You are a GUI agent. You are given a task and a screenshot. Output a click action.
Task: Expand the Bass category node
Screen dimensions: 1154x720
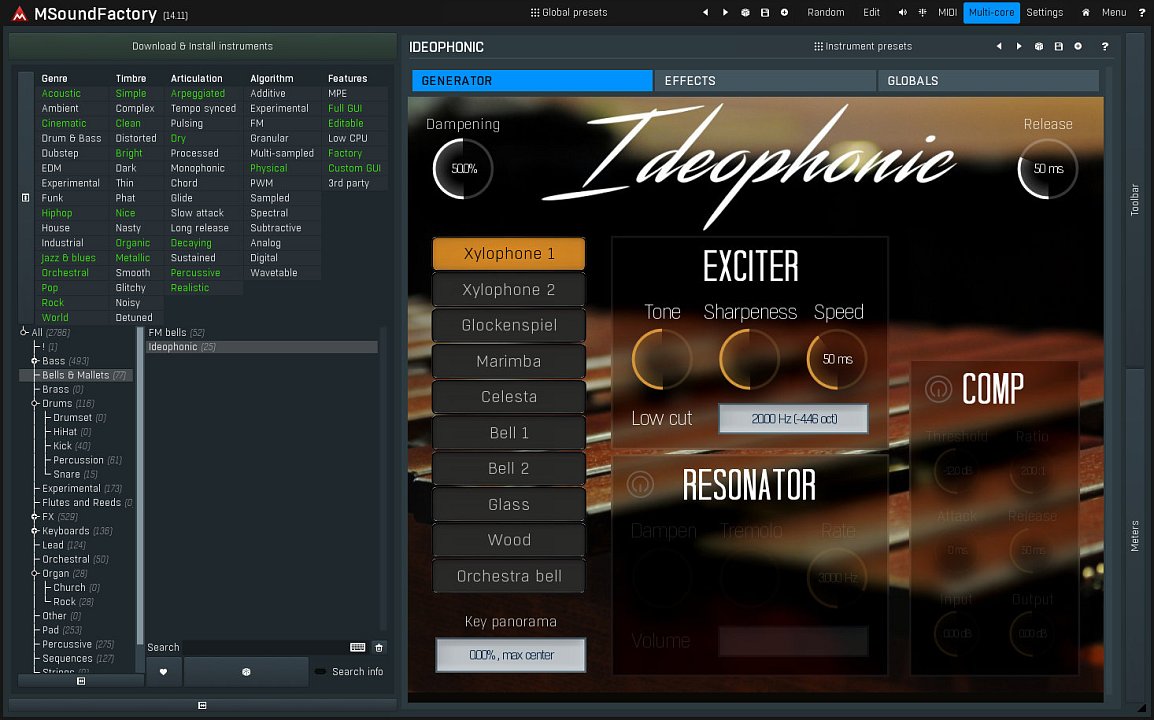click(x=35, y=361)
